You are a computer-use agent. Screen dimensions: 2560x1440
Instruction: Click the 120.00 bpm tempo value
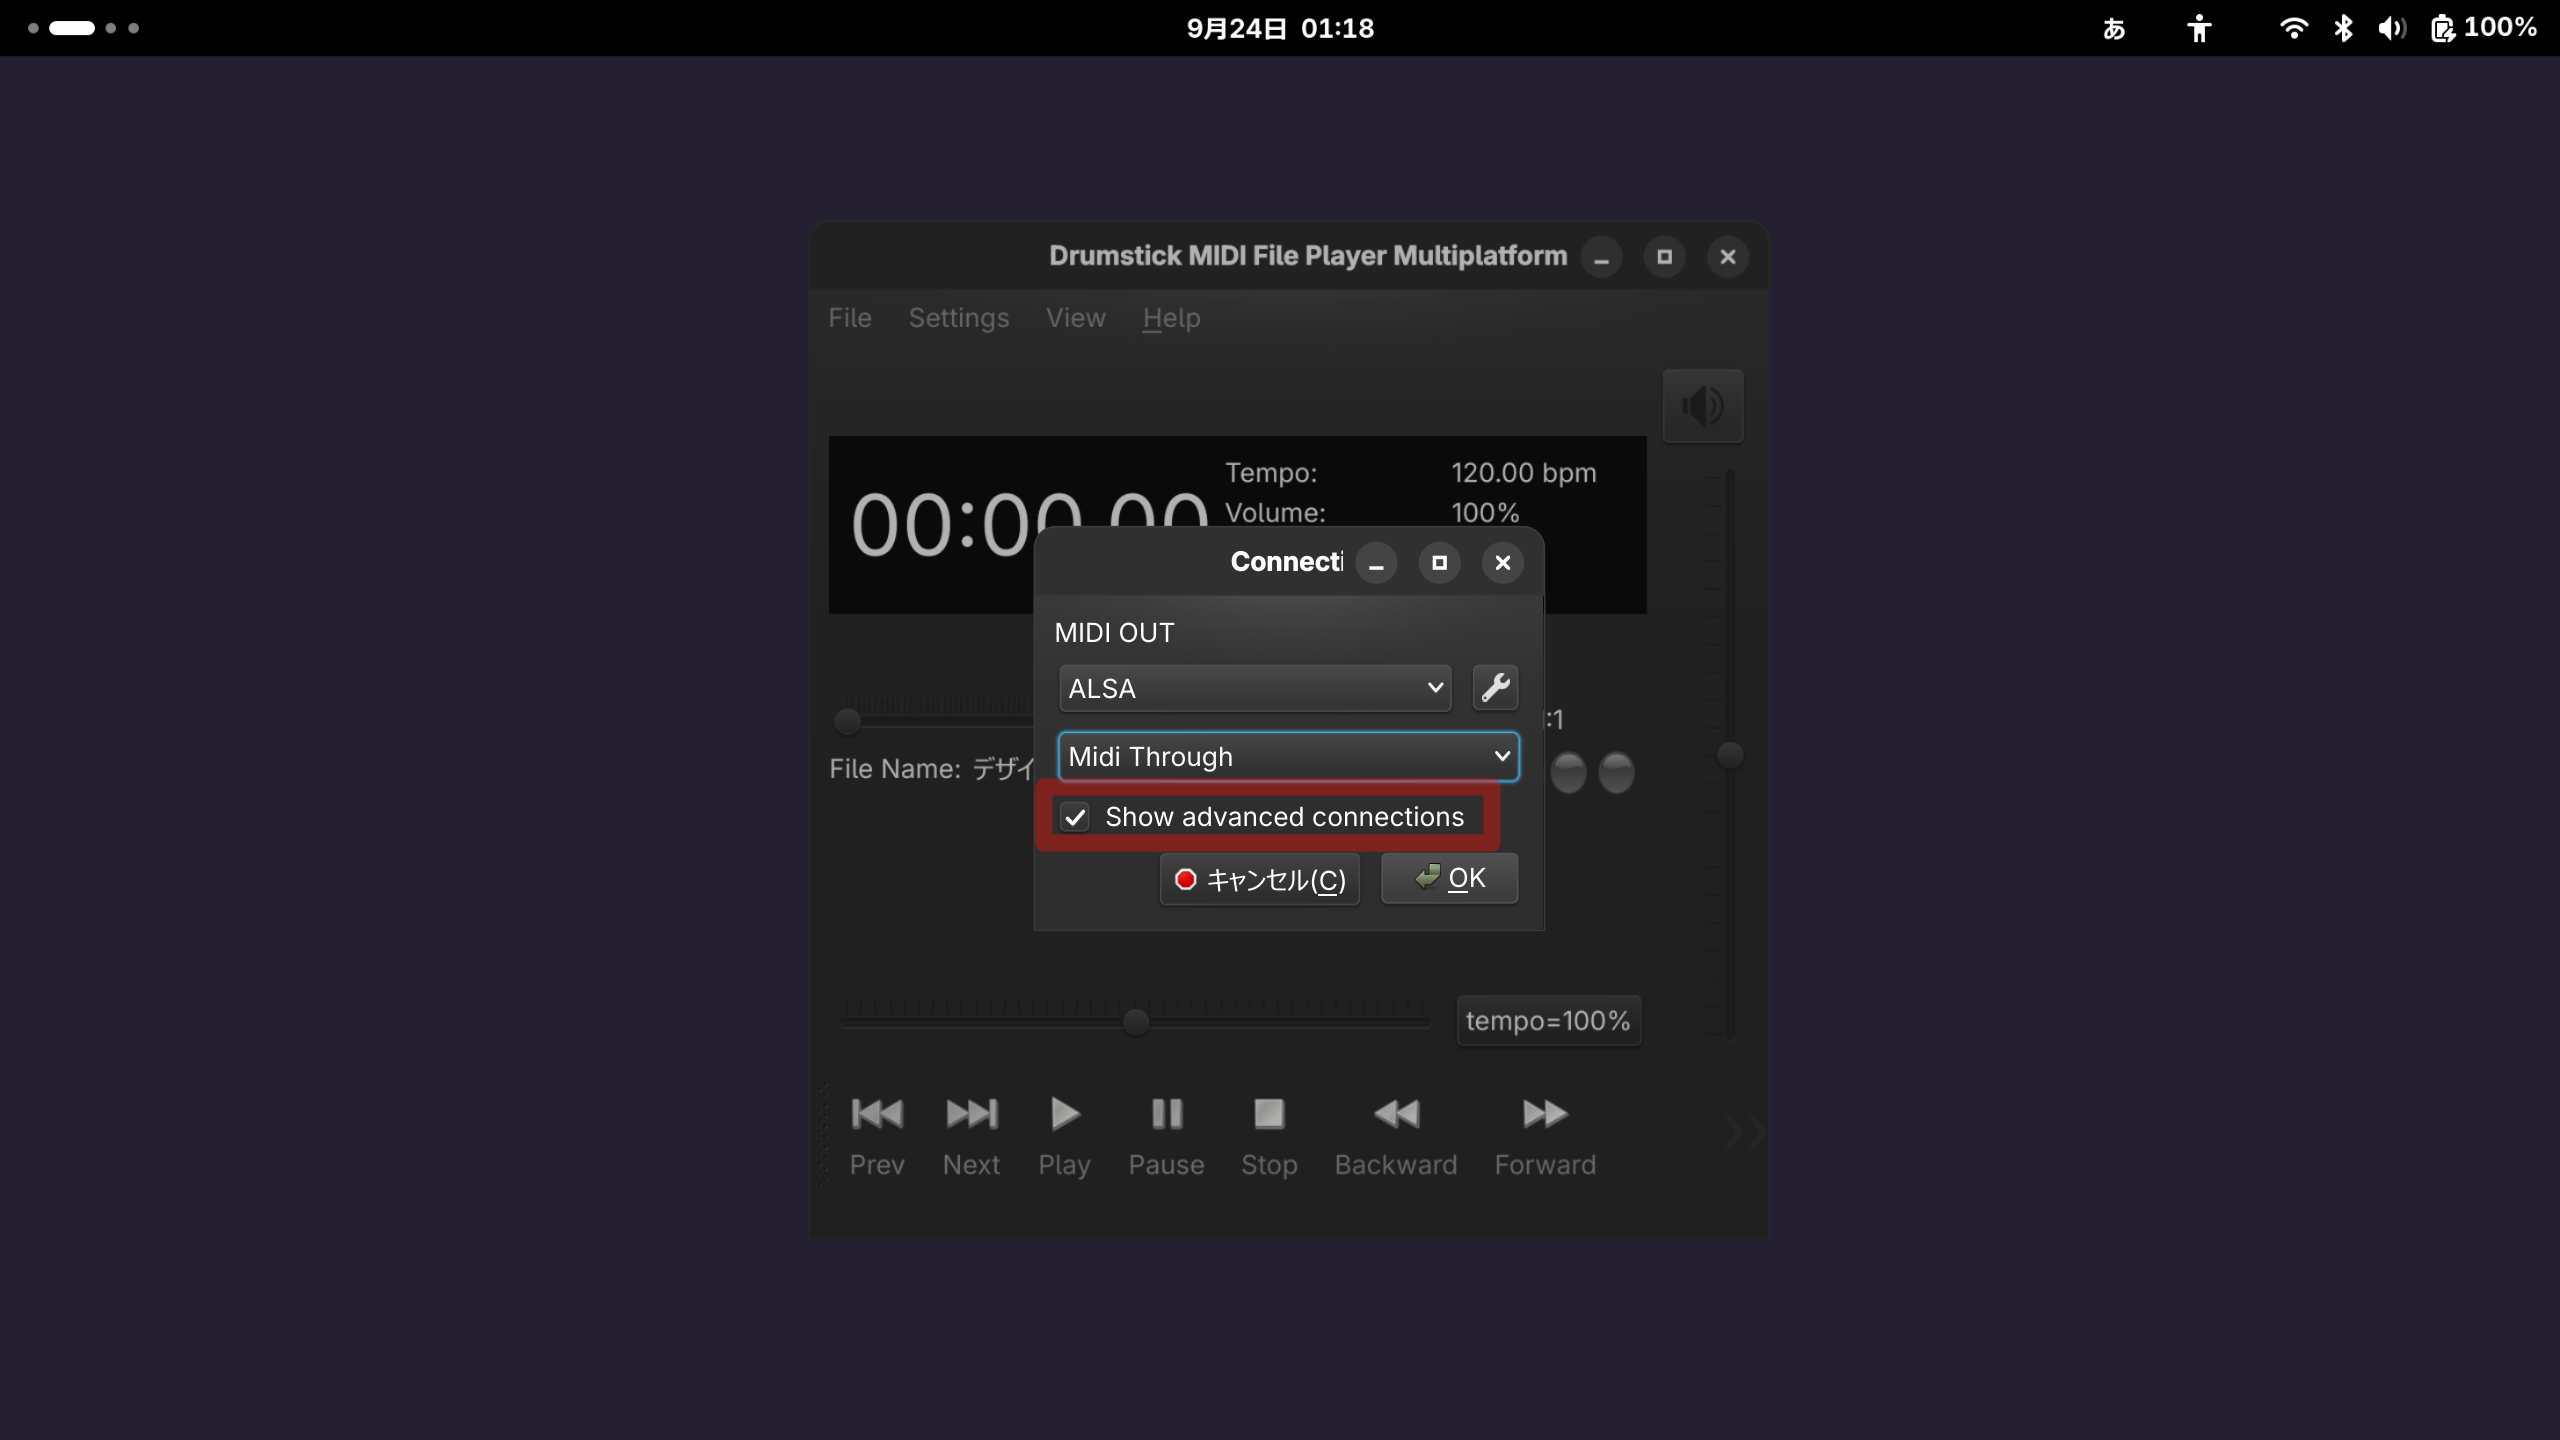1523,473
